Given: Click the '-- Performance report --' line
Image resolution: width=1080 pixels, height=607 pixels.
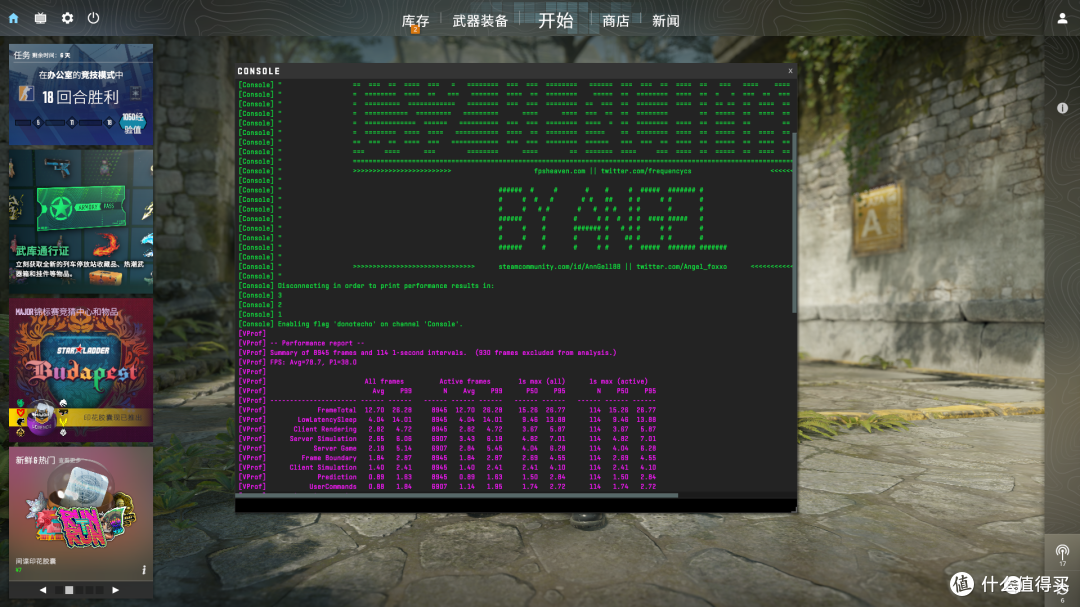Looking at the screenshot, I should [317, 343].
